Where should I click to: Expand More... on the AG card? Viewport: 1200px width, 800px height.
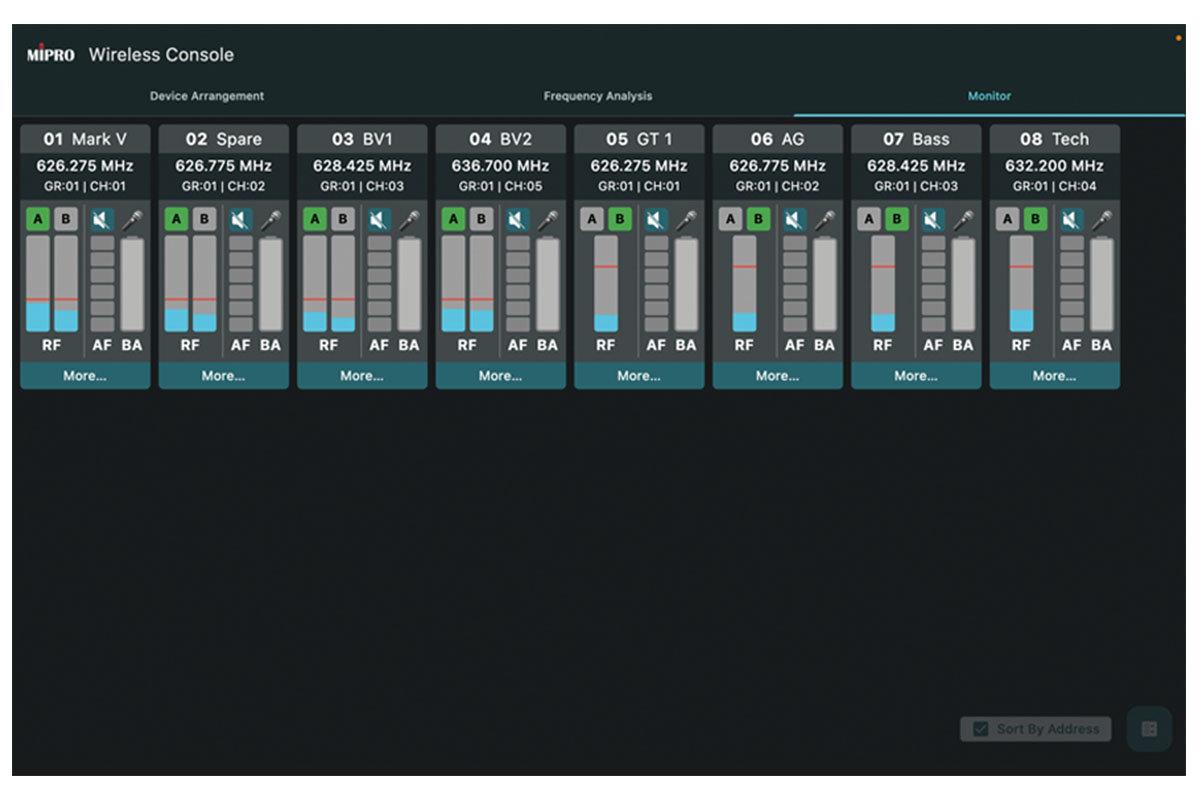(777, 376)
